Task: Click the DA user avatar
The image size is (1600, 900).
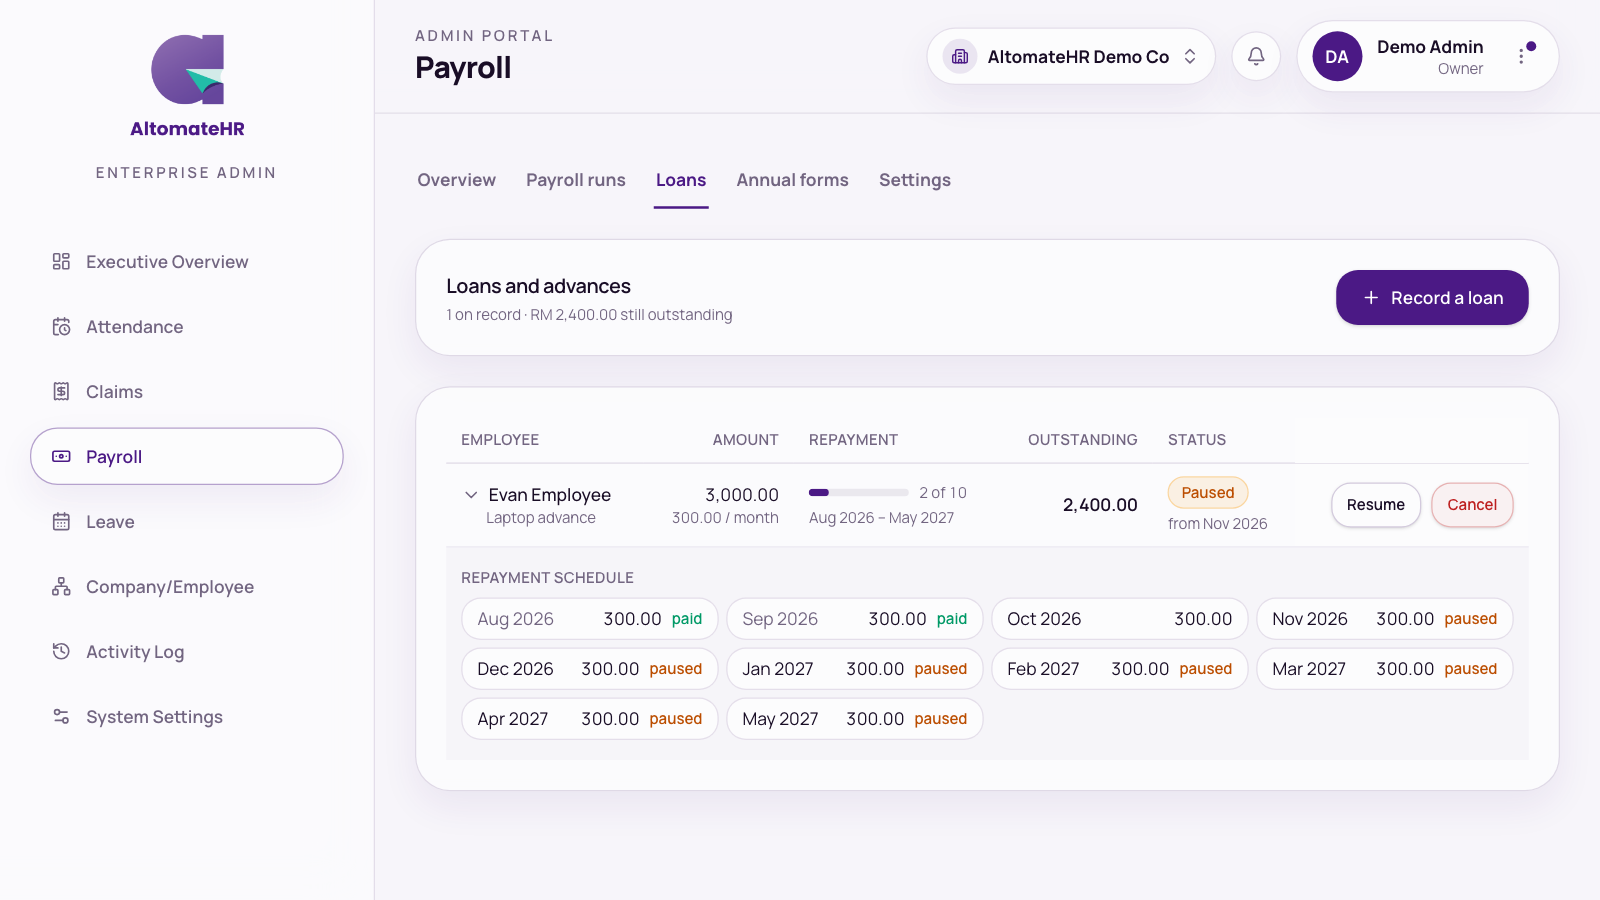Action: point(1337,57)
